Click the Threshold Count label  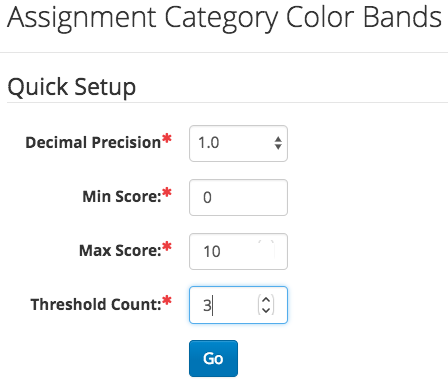[96, 304]
